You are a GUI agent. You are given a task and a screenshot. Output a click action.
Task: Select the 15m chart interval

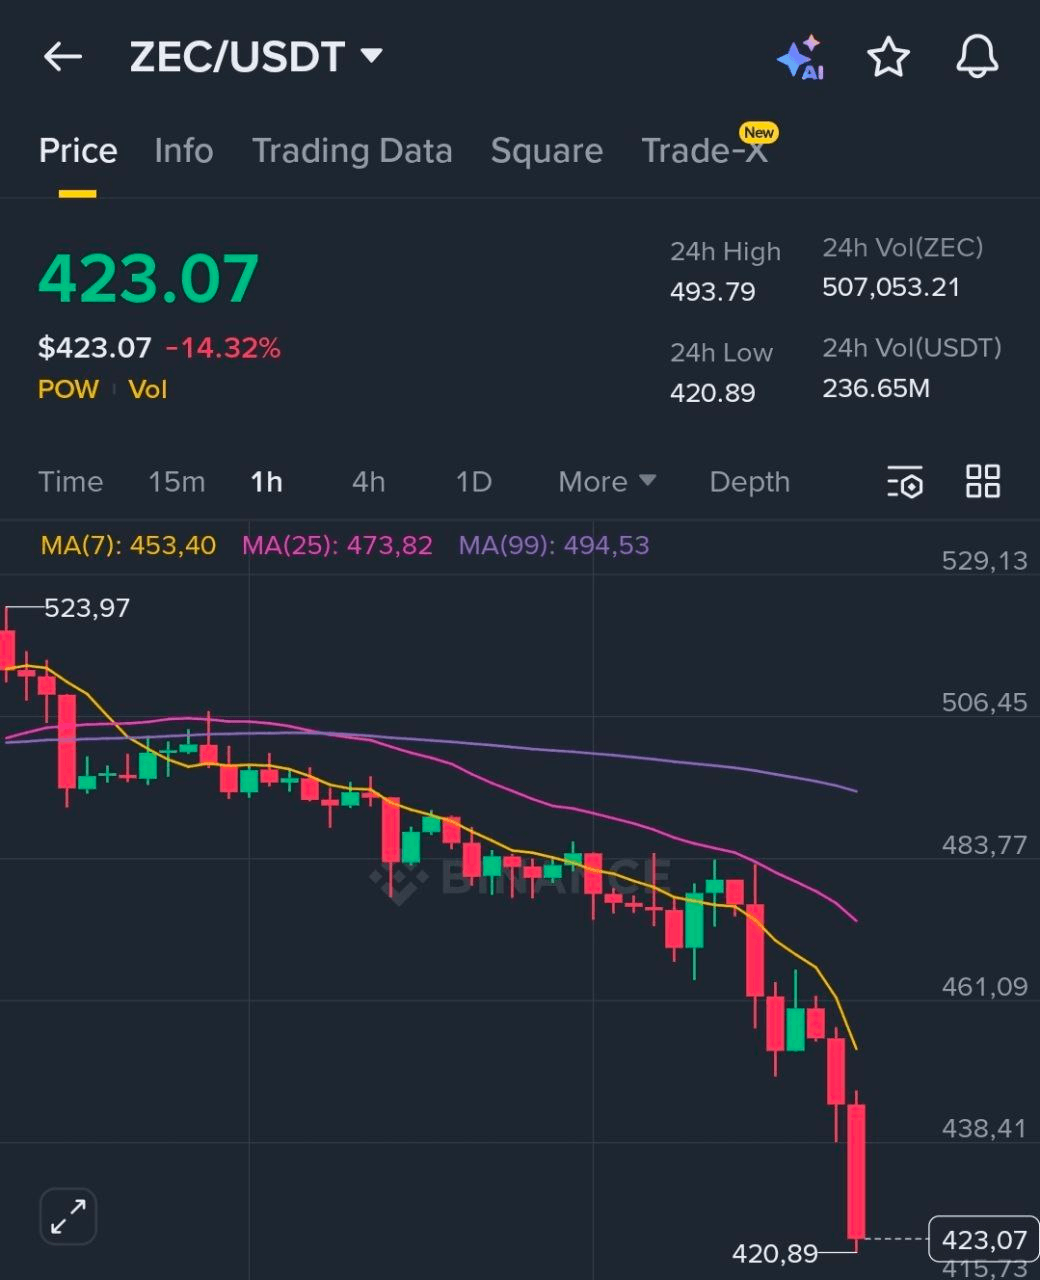point(177,482)
